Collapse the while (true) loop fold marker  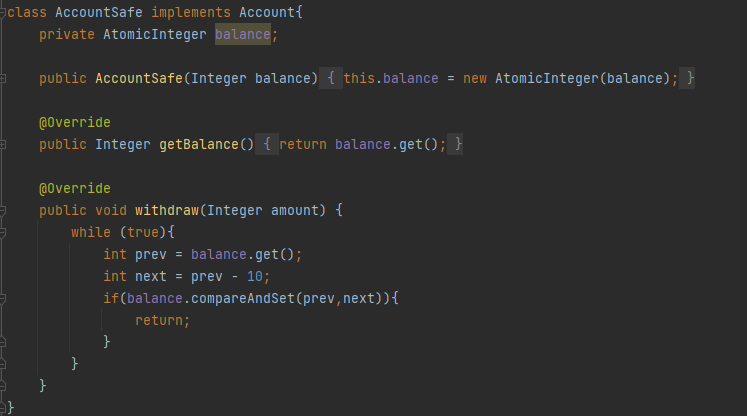point(2,232)
